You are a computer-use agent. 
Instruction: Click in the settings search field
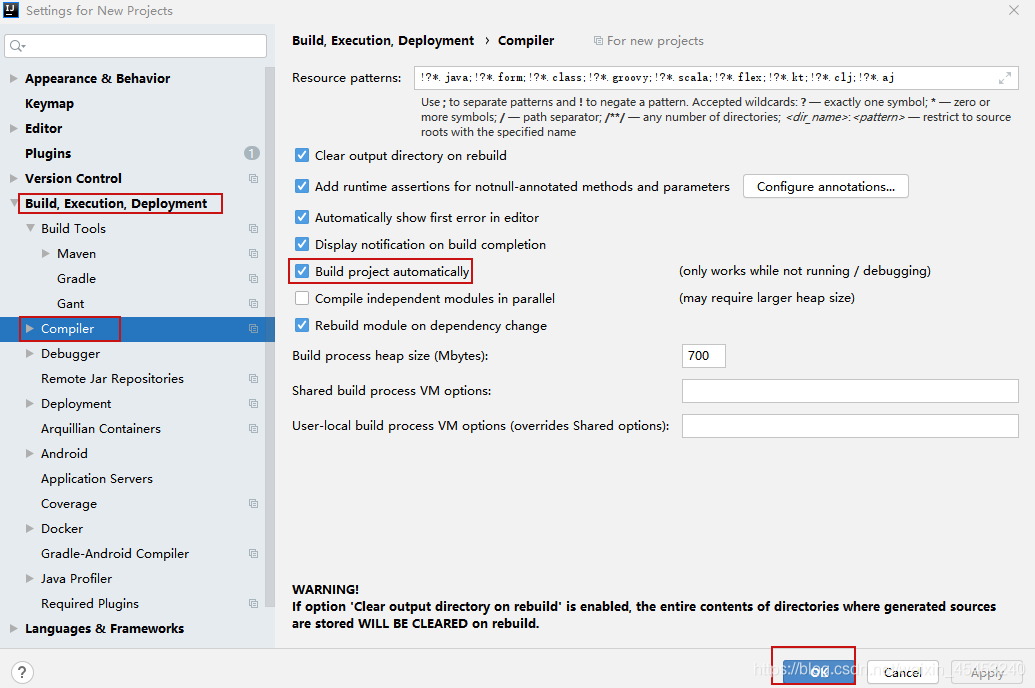click(135, 46)
